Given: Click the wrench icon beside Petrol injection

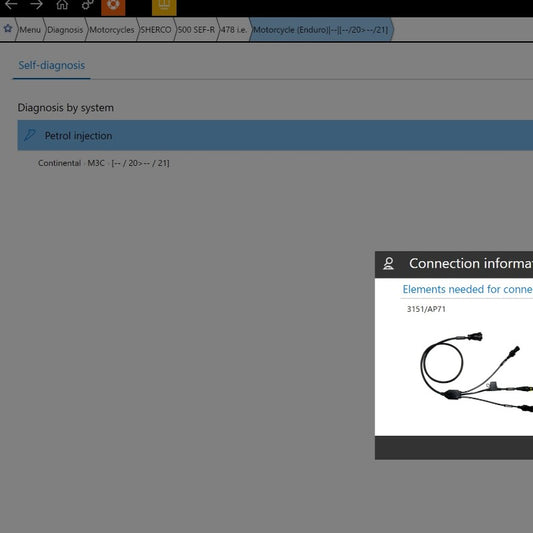Looking at the screenshot, I should [x=30, y=135].
